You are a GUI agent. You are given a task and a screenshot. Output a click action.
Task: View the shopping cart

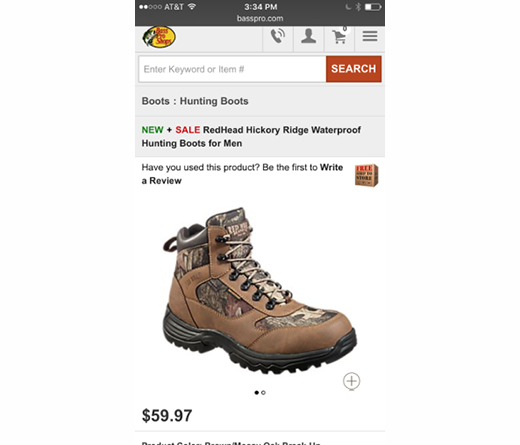pos(339,36)
